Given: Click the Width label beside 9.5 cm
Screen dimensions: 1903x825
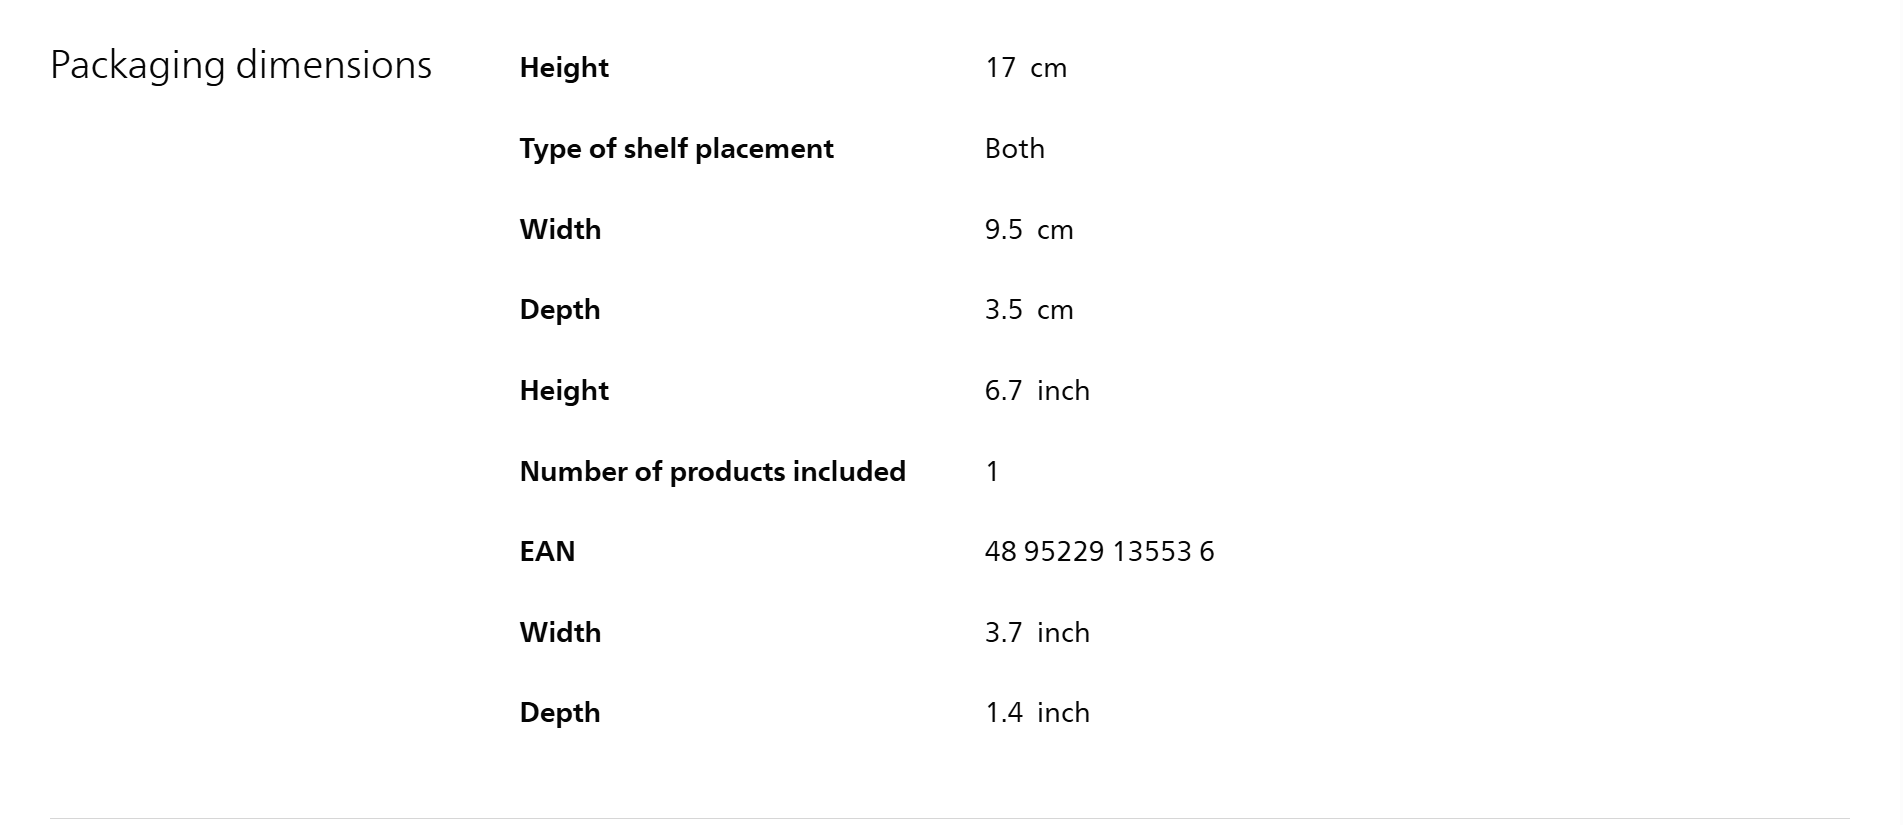Looking at the screenshot, I should point(560,230).
